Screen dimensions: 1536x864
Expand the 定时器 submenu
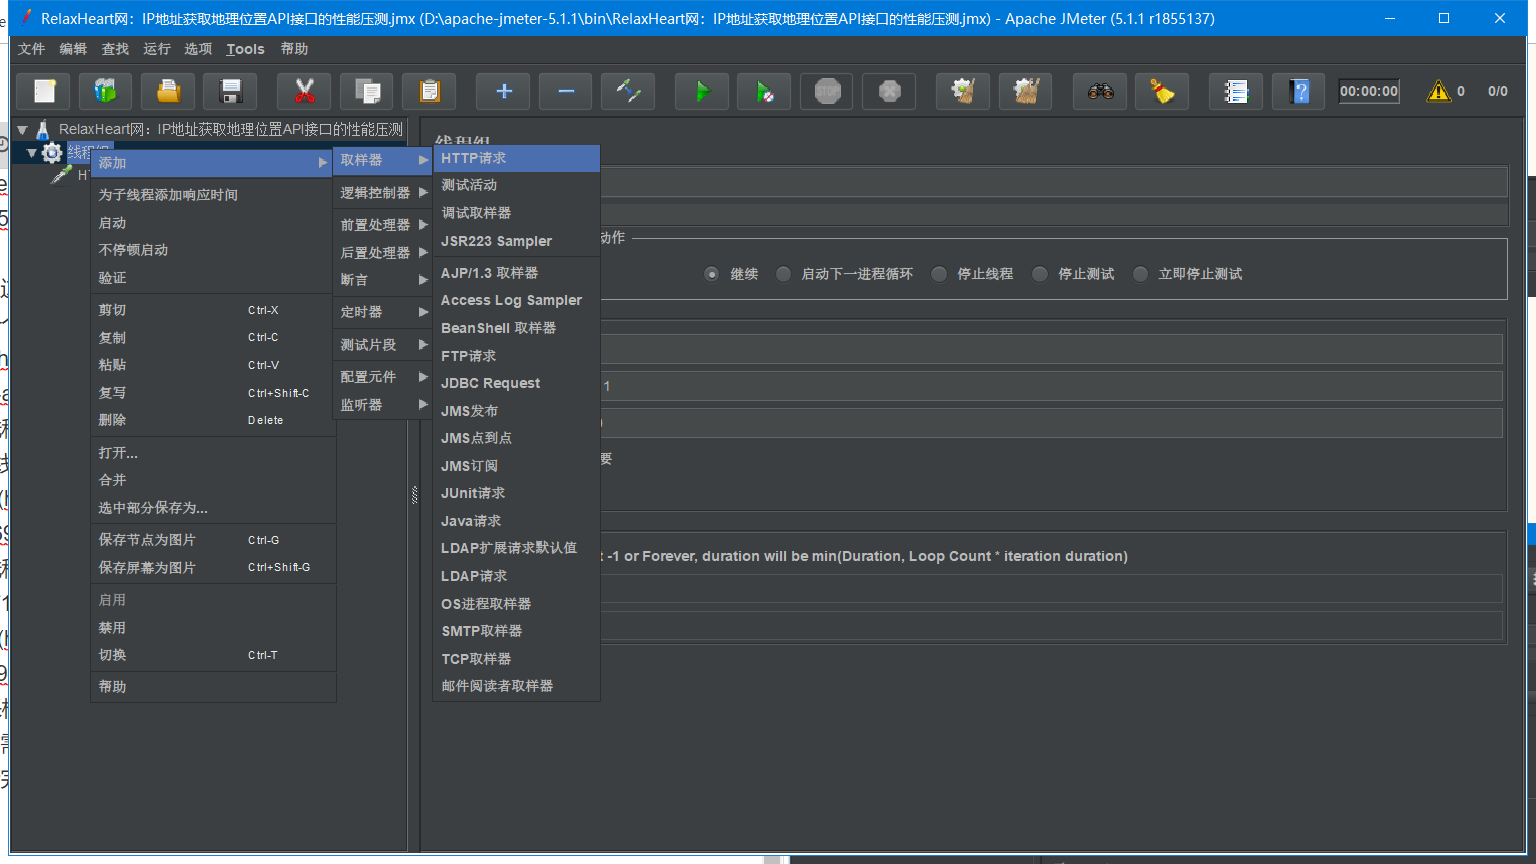coord(383,312)
